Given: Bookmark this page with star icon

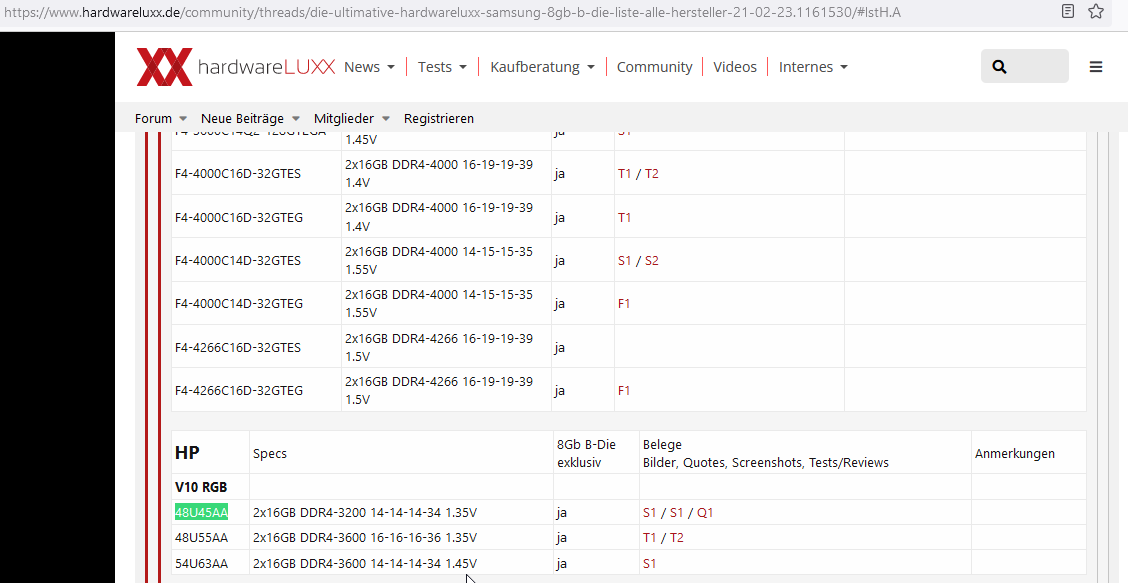Looking at the screenshot, I should tap(1096, 11).
